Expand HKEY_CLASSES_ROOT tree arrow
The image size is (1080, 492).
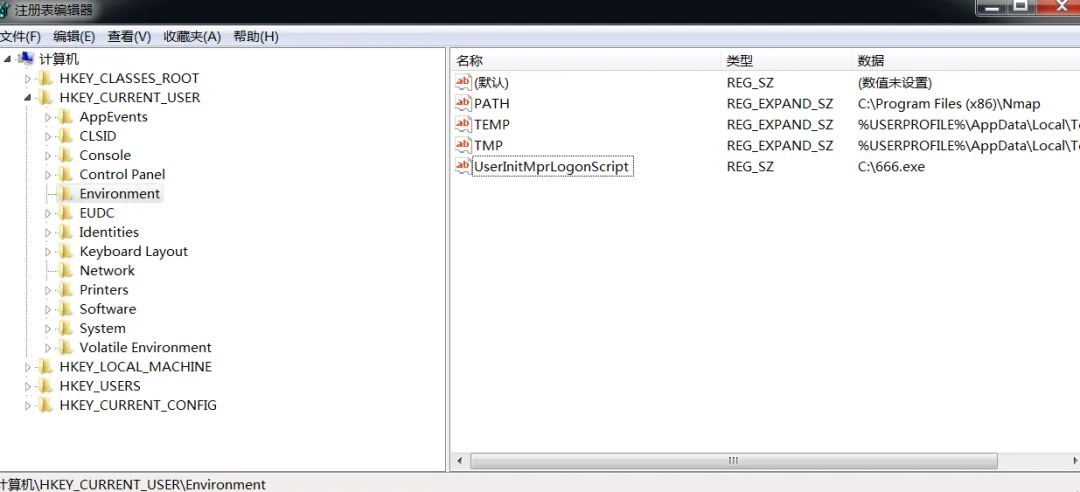click(x=28, y=79)
